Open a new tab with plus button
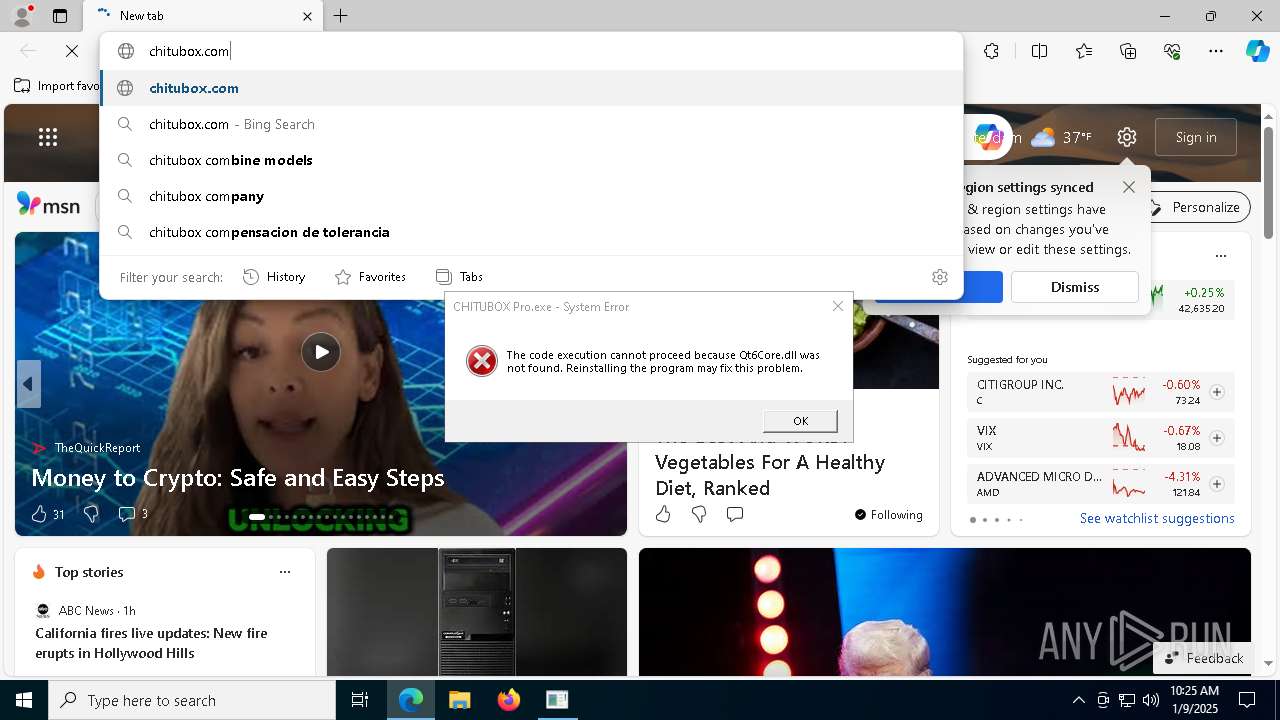The height and width of the screenshot is (720, 1280). tap(341, 16)
